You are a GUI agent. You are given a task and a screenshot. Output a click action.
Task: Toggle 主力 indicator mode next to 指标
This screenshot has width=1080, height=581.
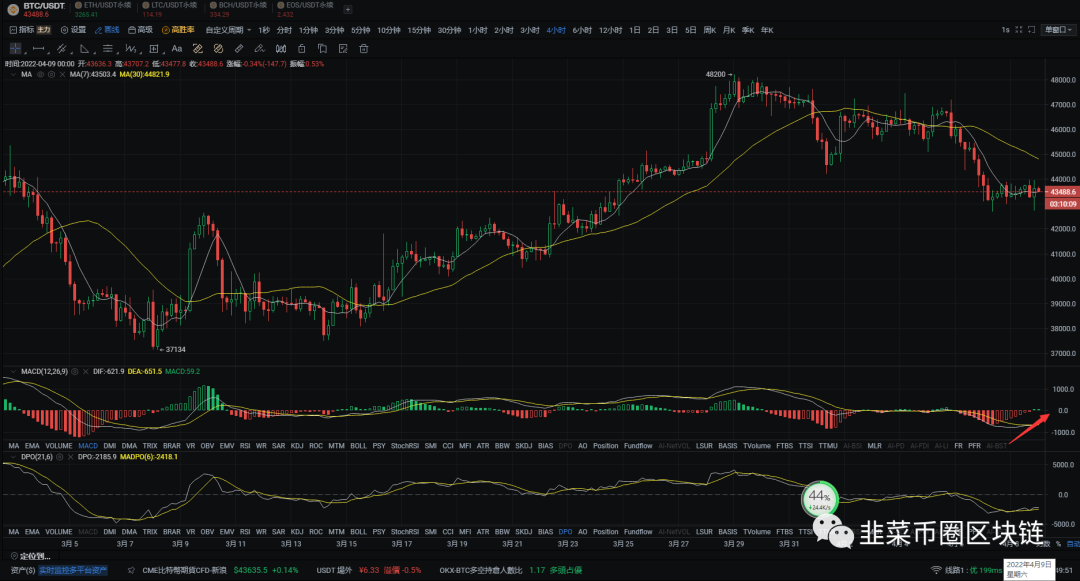[43, 30]
